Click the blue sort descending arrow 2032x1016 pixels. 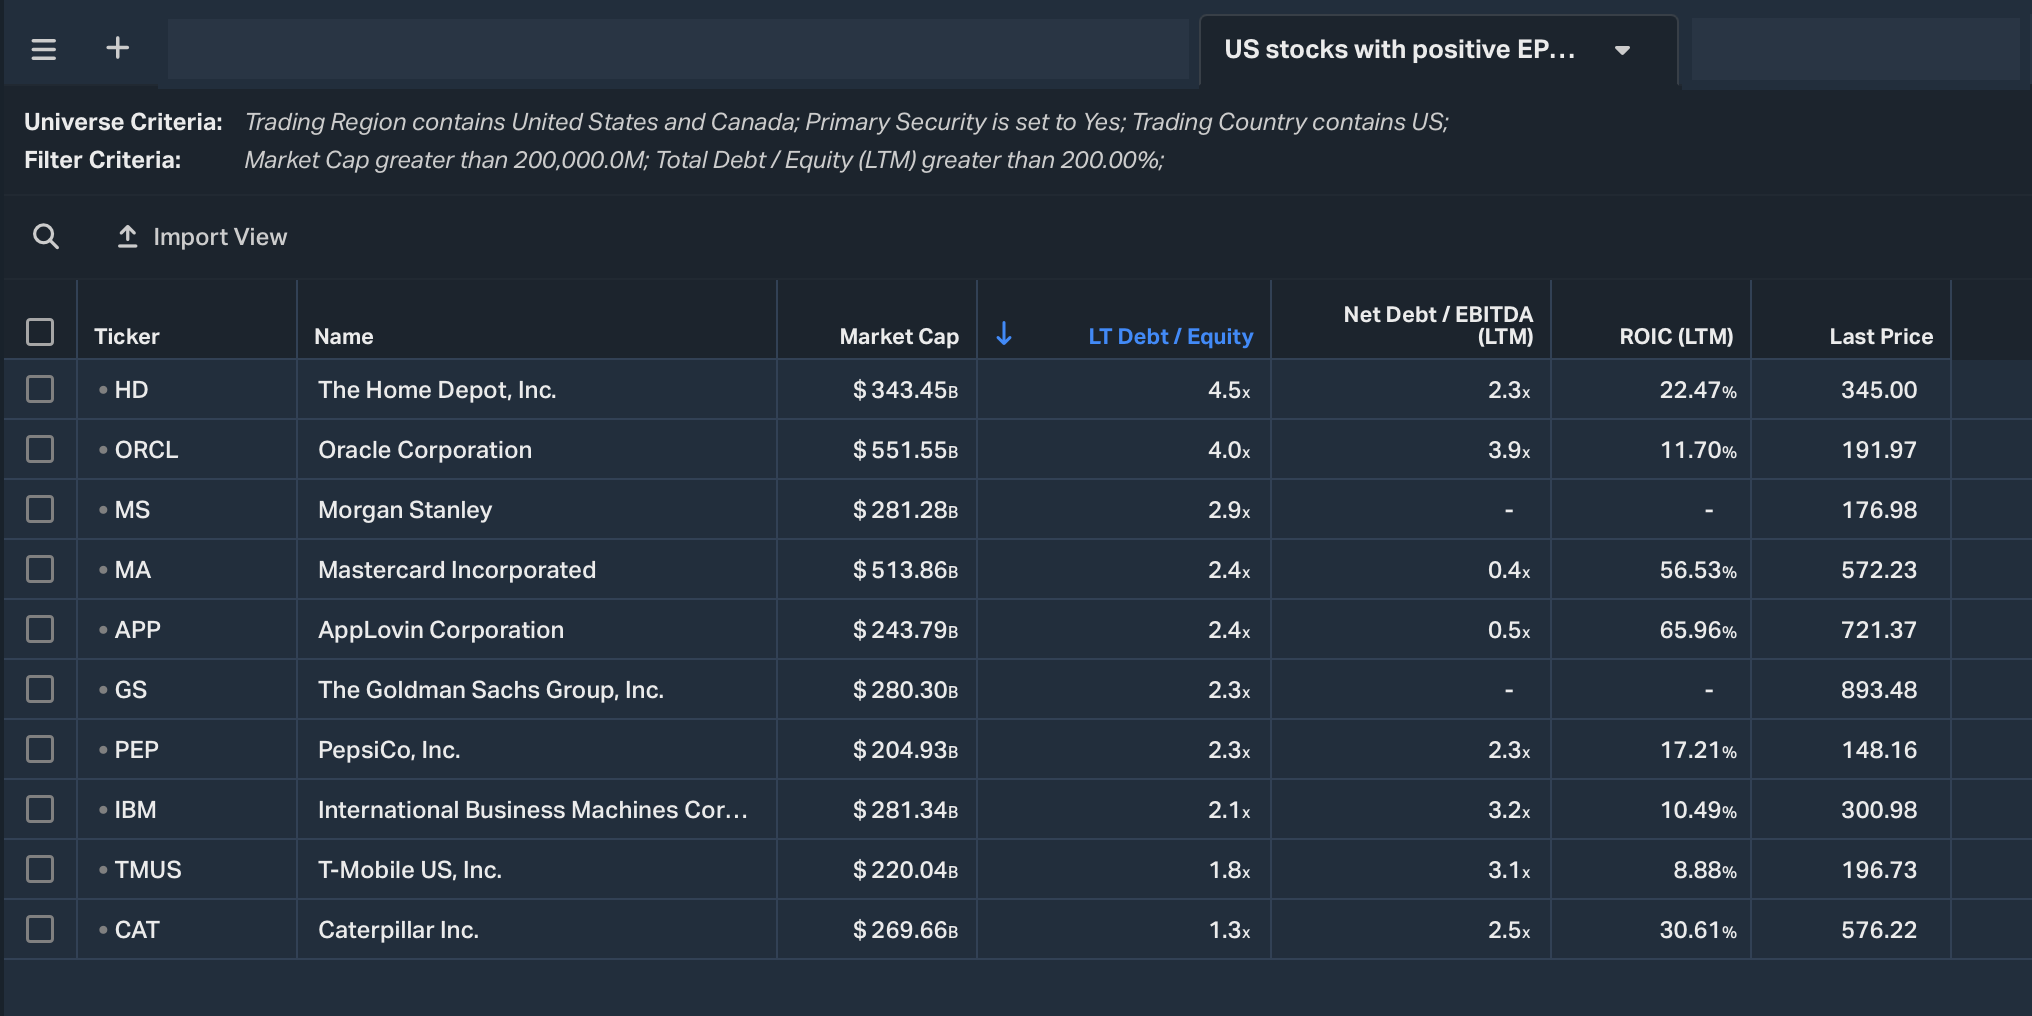pos(1004,335)
